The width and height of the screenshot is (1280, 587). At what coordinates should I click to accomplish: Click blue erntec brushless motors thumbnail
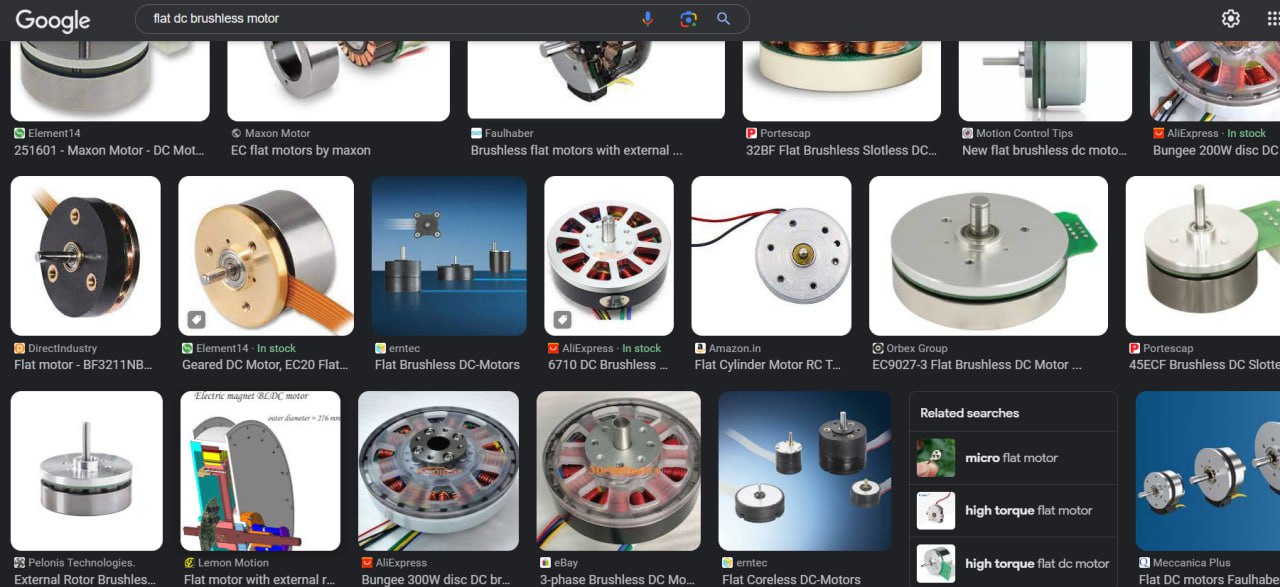(449, 256)
